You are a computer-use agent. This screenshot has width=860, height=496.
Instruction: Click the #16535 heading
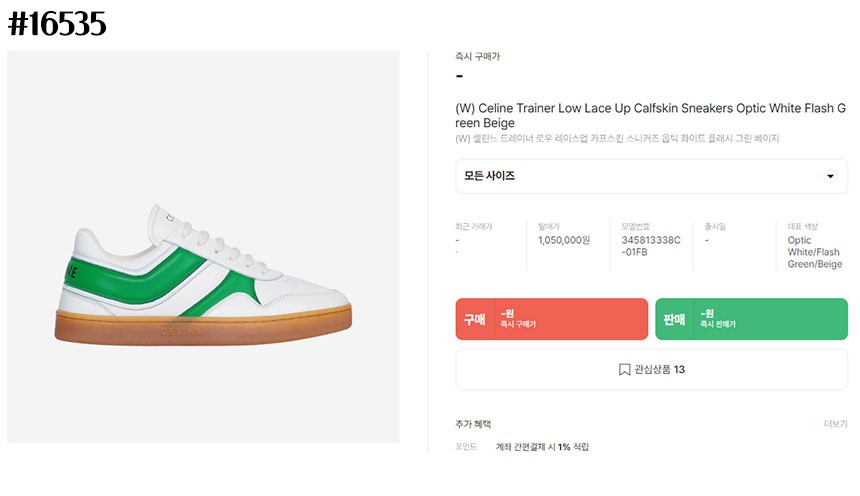pos(57,24)
